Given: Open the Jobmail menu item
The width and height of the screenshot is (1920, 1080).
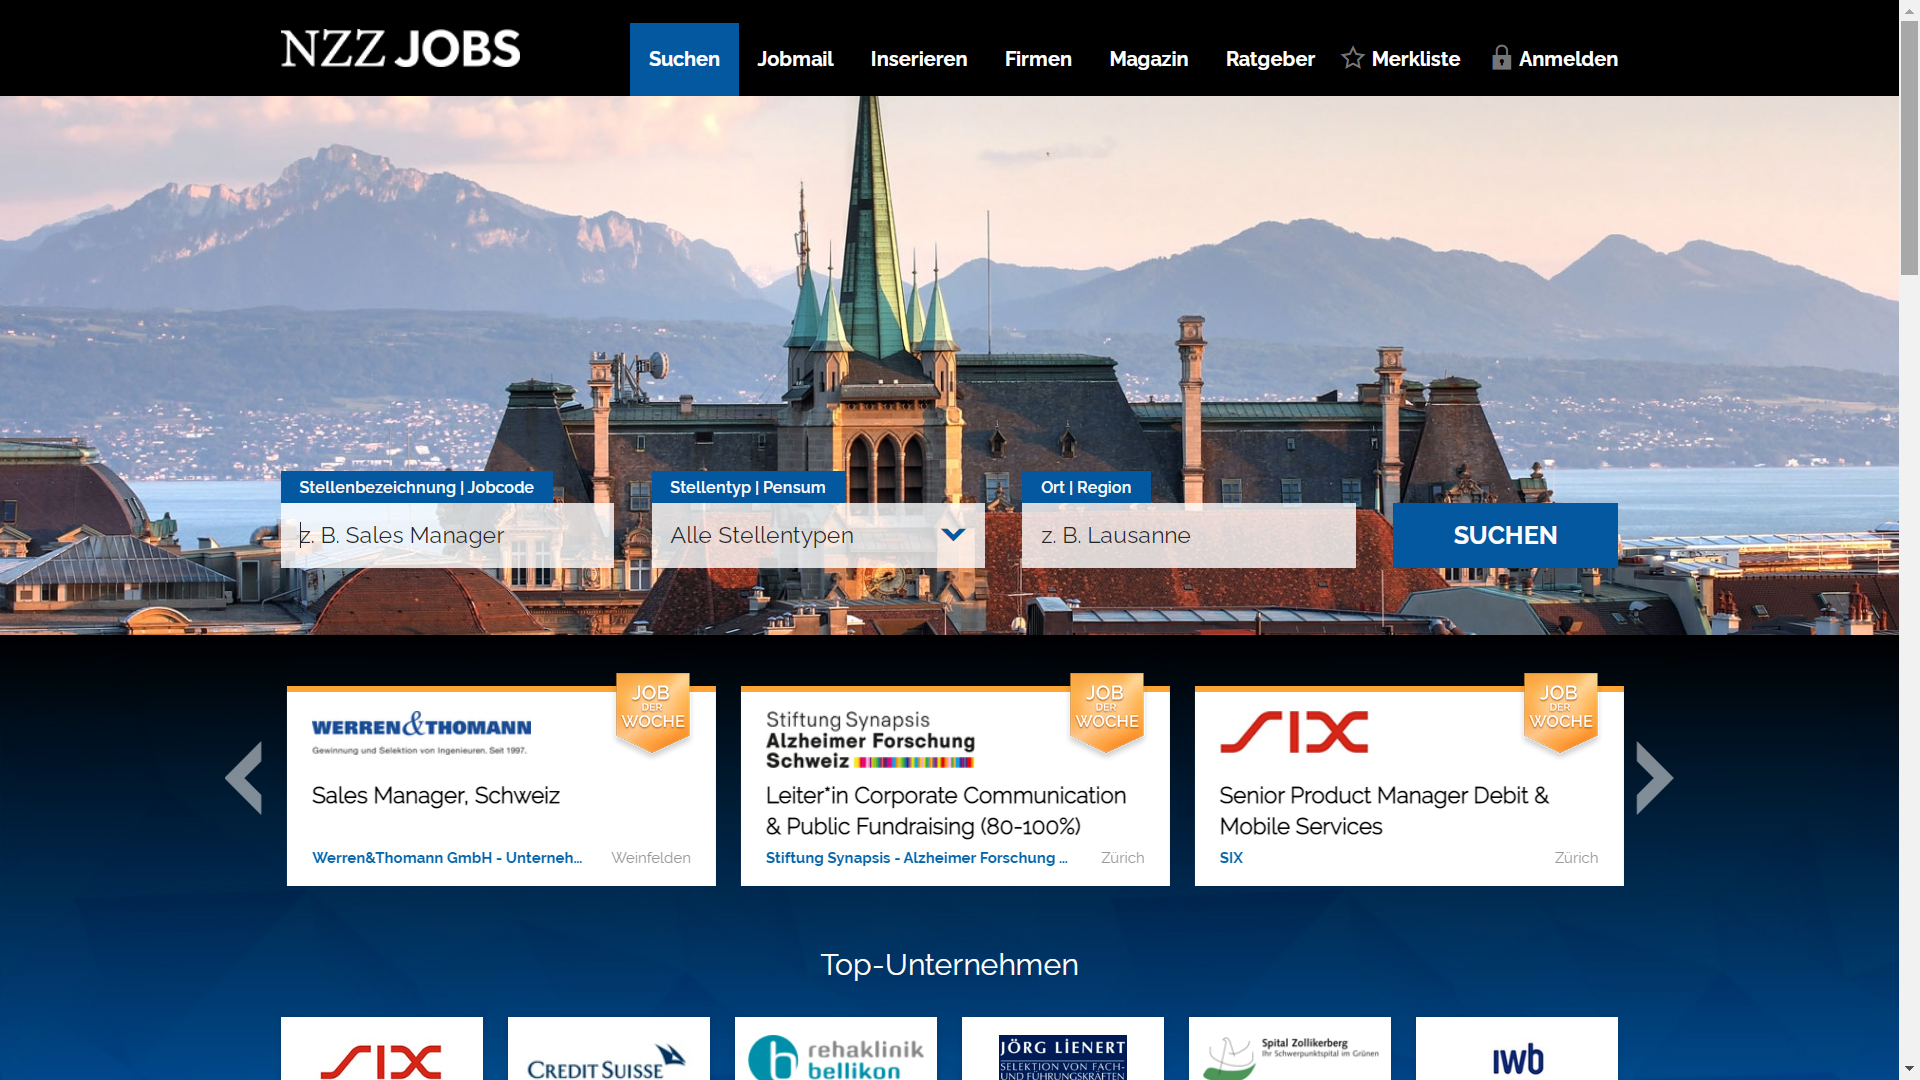Looking at the screenshot, I should click(x=795, y=59).
